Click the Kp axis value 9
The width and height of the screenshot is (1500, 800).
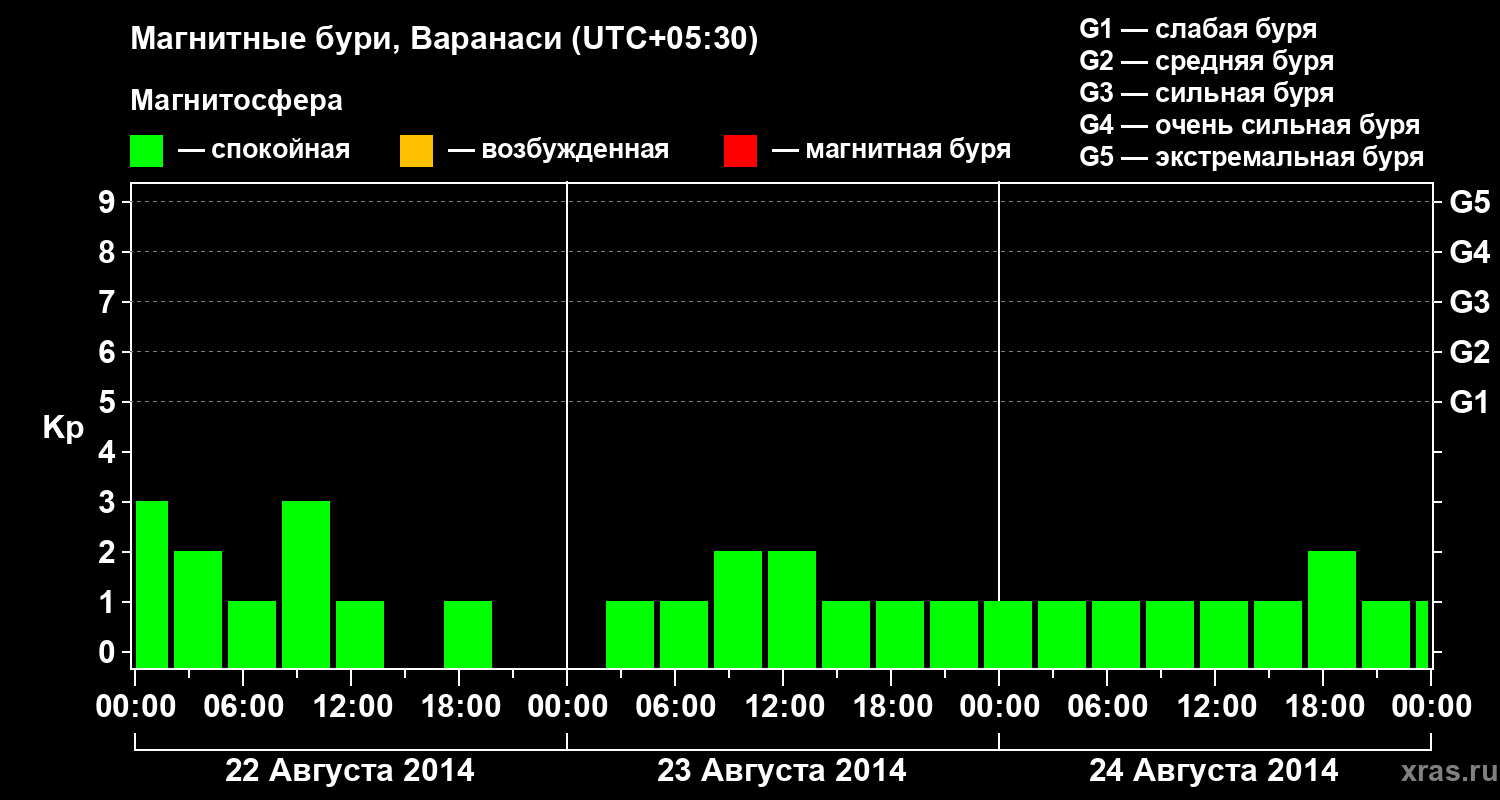tap(109, 202)
